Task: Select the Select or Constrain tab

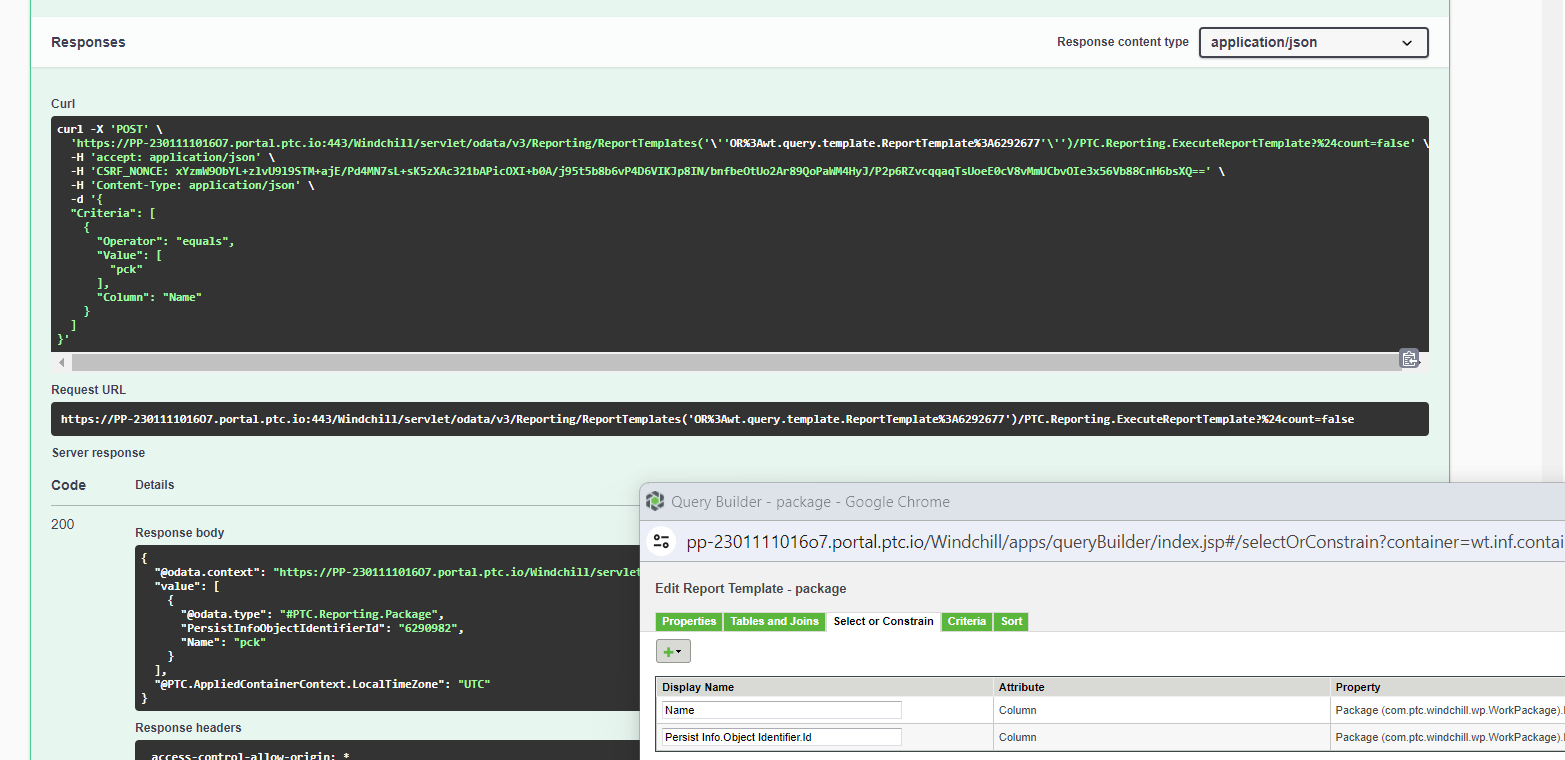Action: [883, 621]
